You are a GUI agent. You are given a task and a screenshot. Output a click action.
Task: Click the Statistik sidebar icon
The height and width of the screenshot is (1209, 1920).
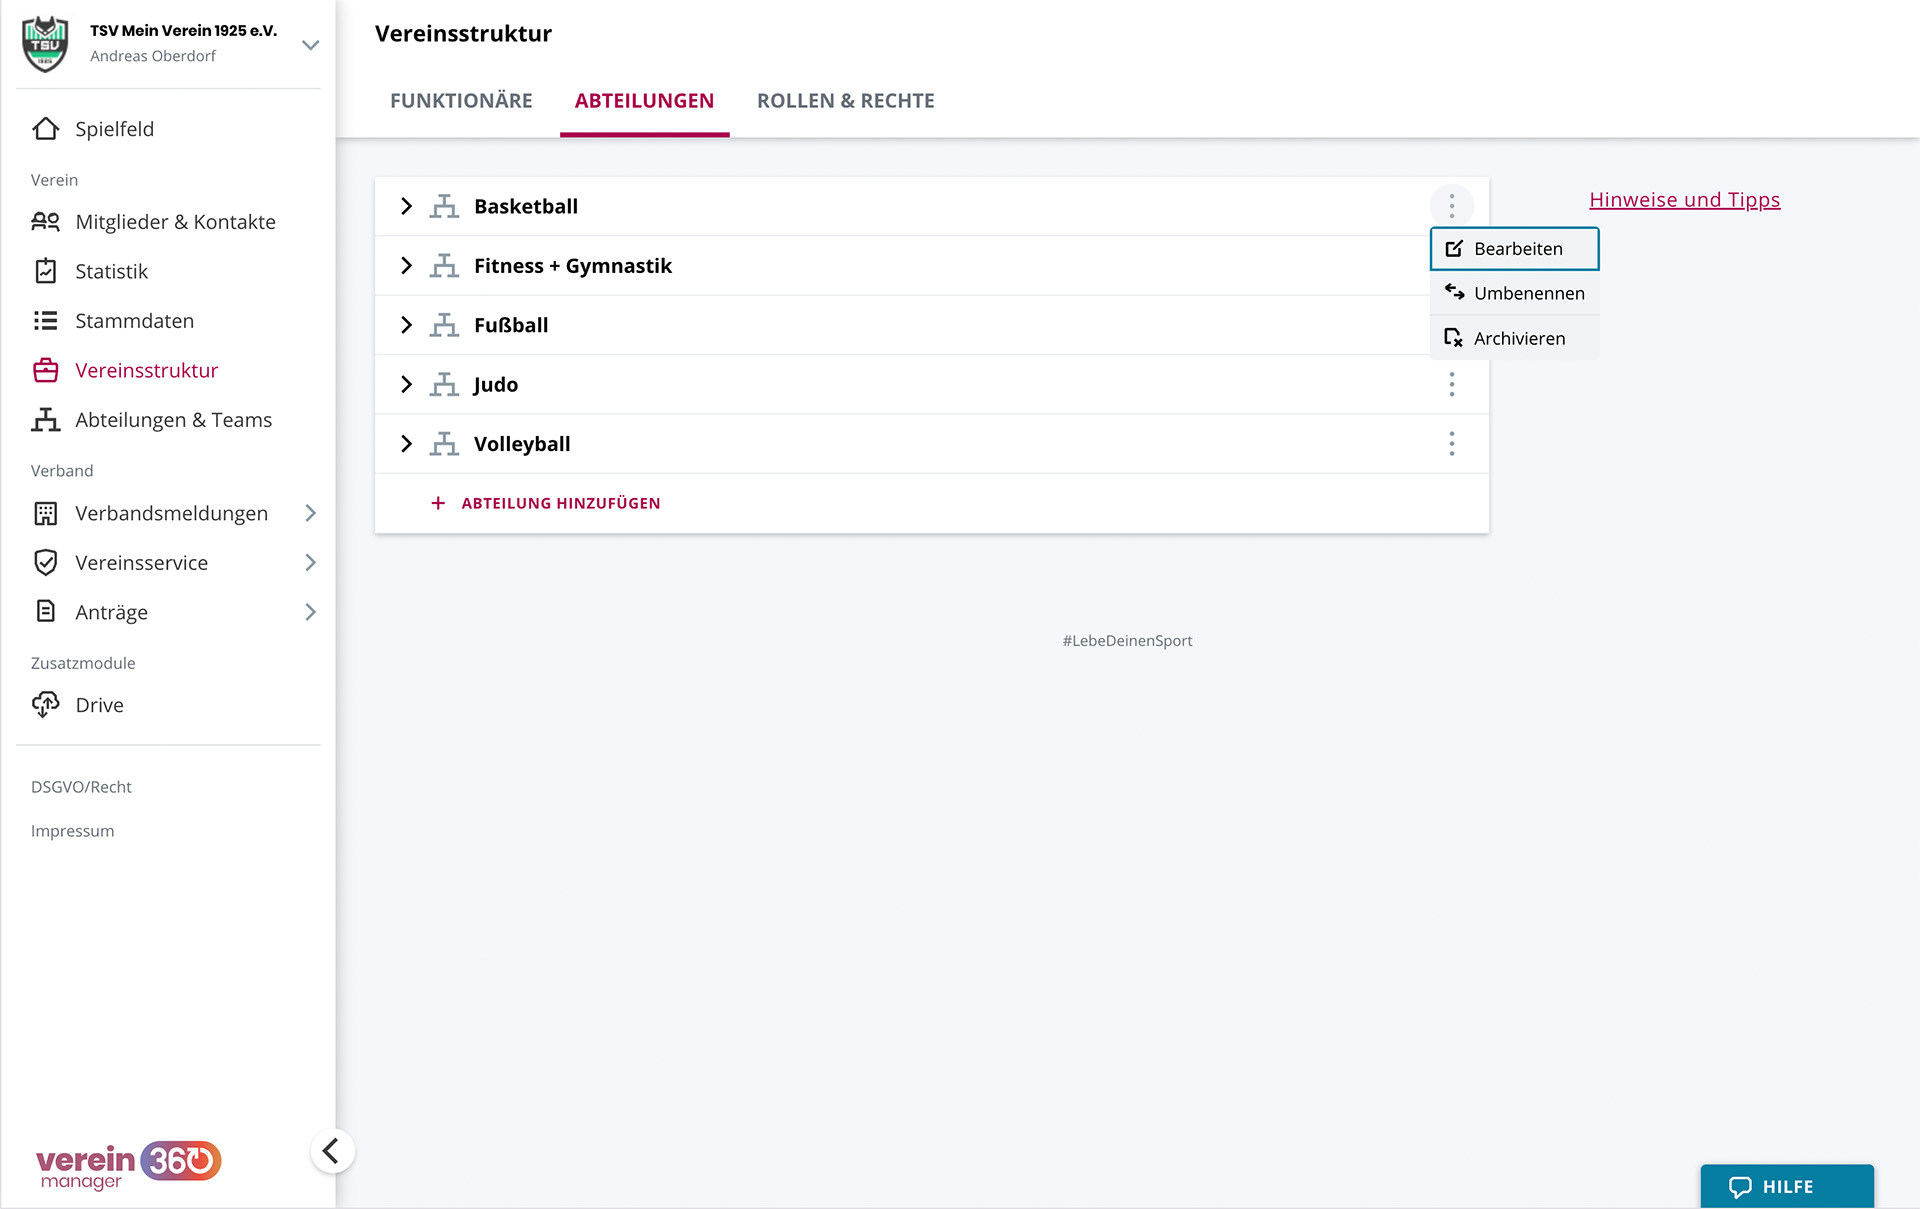pos(46,271)
